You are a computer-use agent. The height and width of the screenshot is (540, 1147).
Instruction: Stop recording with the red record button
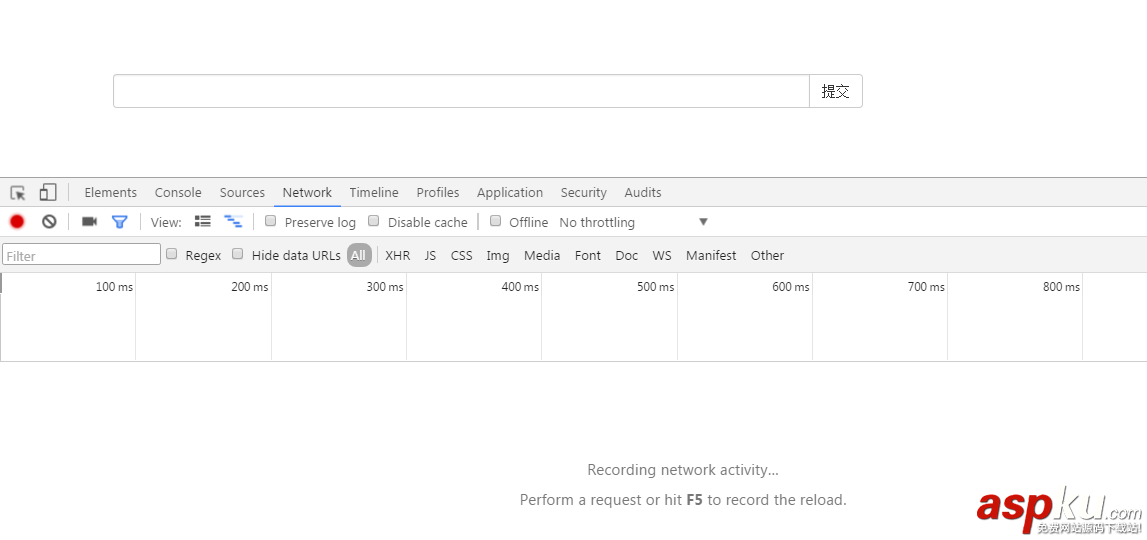coord(17,222)
